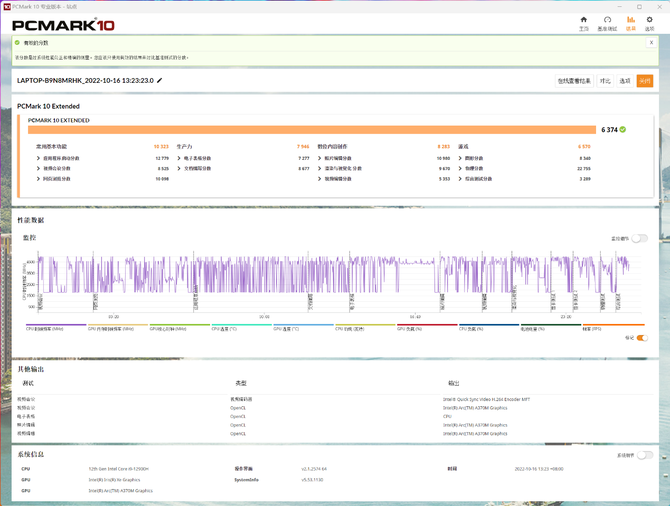
Task: Click the Compare (对比) button
Action: click(605, 81)
